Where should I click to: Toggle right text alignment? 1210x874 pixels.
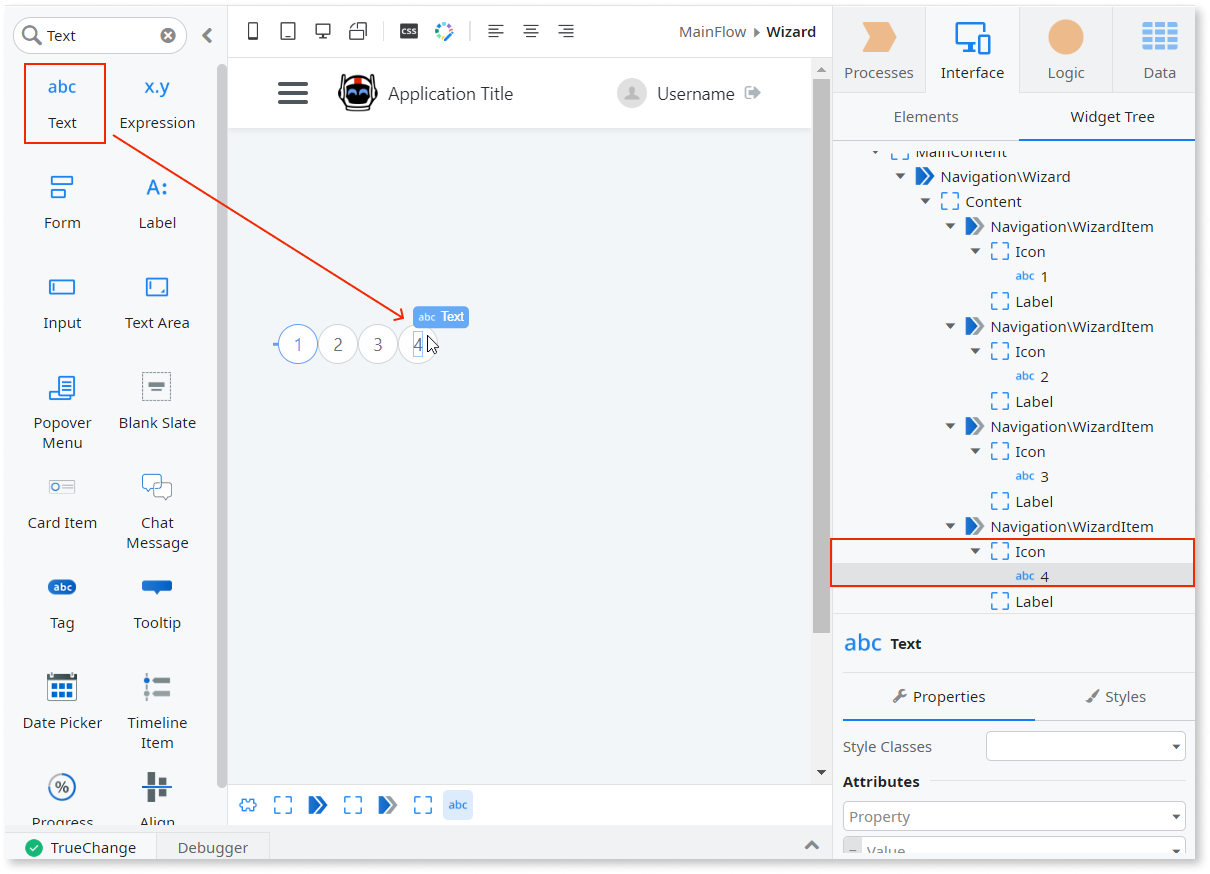(x=566, y=31)
